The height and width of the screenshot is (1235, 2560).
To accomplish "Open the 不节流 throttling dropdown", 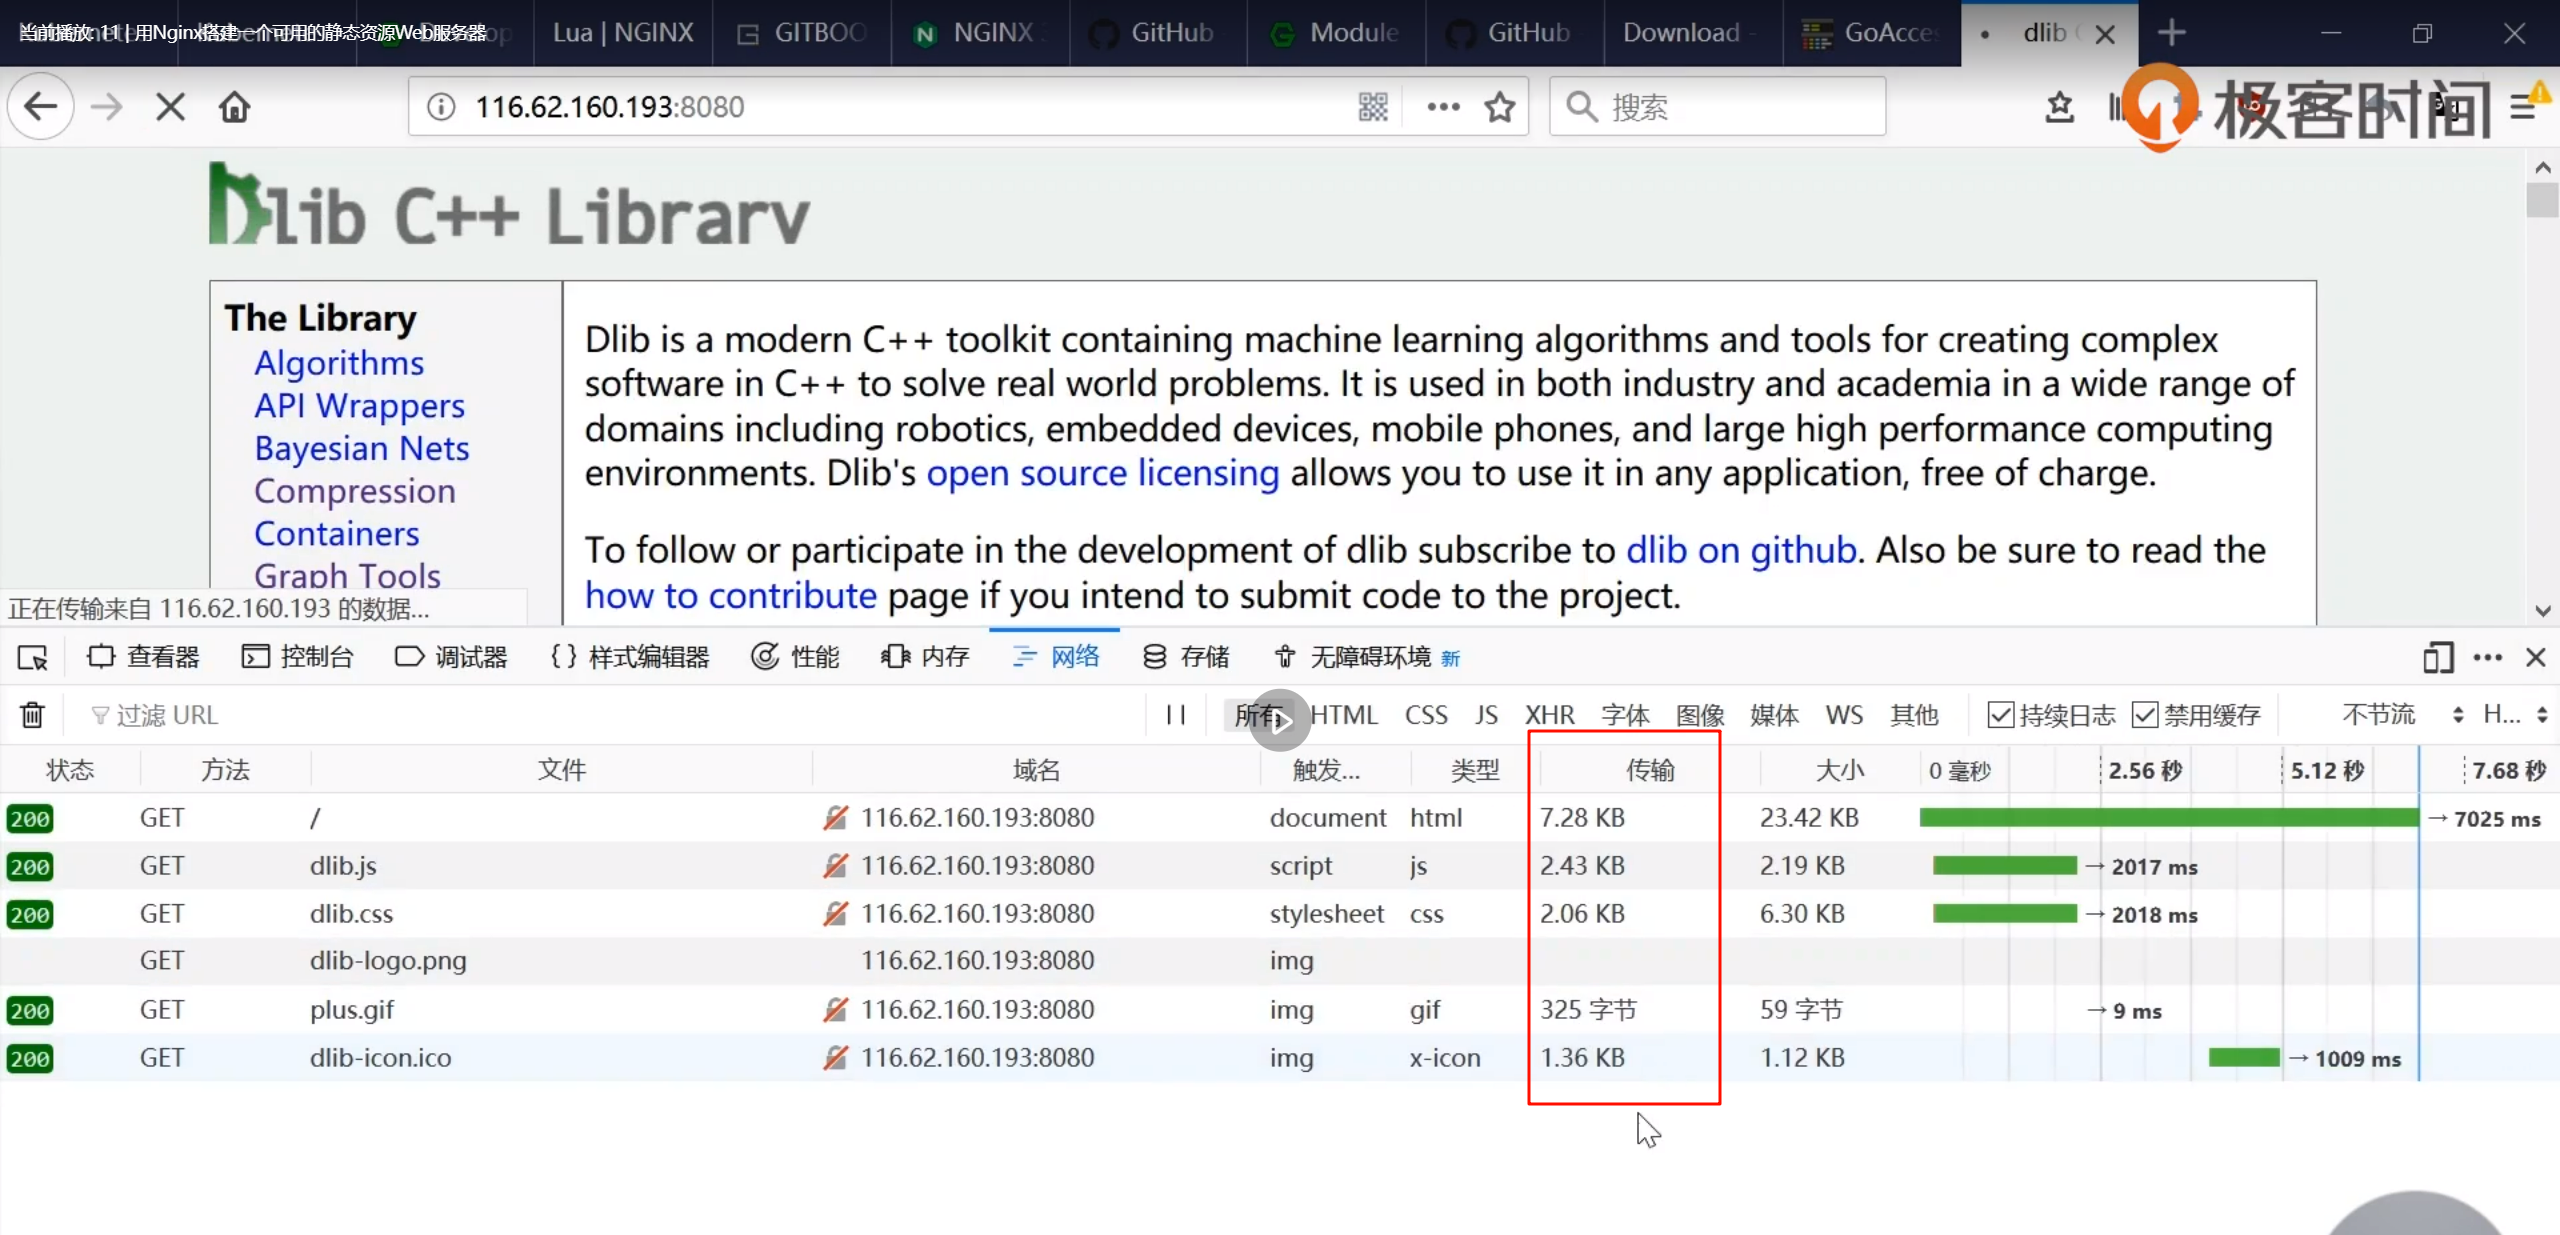I will (x=2402, y=715).
